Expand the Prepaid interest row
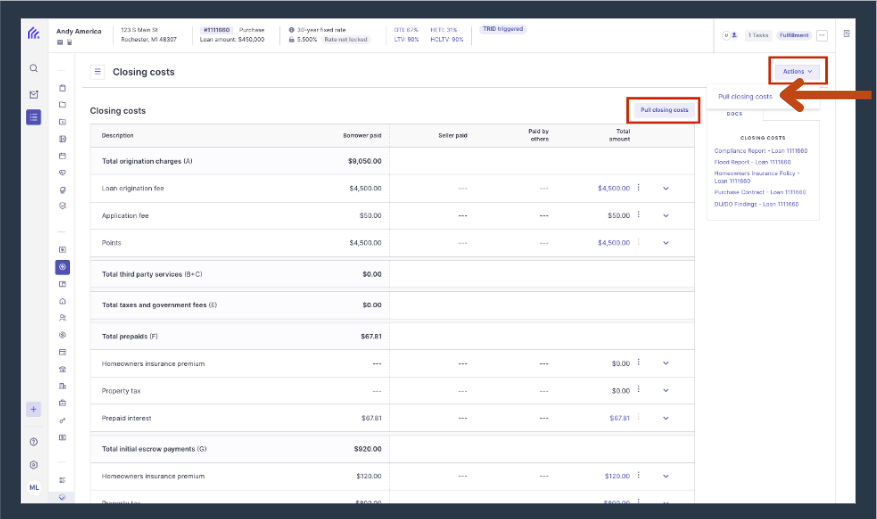Viewport: 877px width, 519px height. [666, 418]
